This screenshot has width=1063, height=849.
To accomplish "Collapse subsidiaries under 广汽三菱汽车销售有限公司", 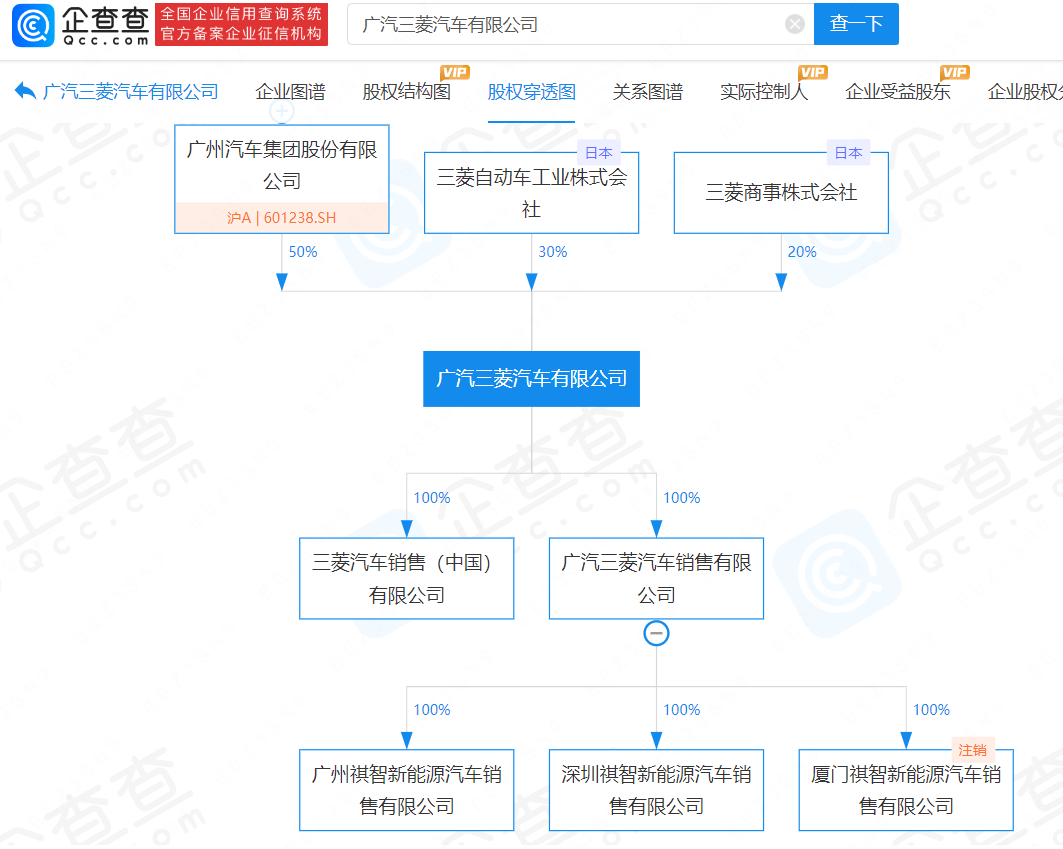I will 656,633.
